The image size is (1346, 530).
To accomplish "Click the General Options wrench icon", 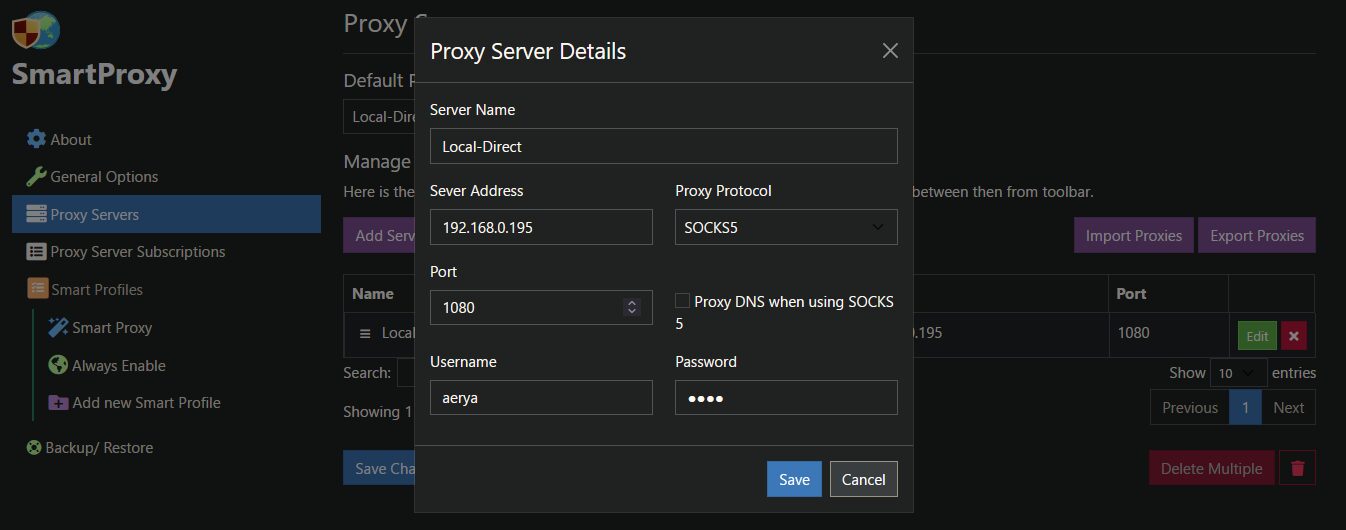I will tap(36, 177).
